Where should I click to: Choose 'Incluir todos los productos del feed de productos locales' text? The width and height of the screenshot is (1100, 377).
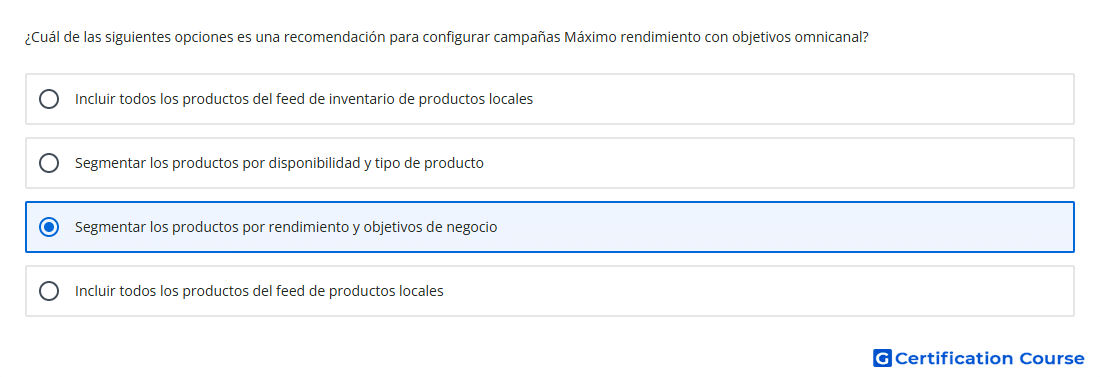point(260,291)
